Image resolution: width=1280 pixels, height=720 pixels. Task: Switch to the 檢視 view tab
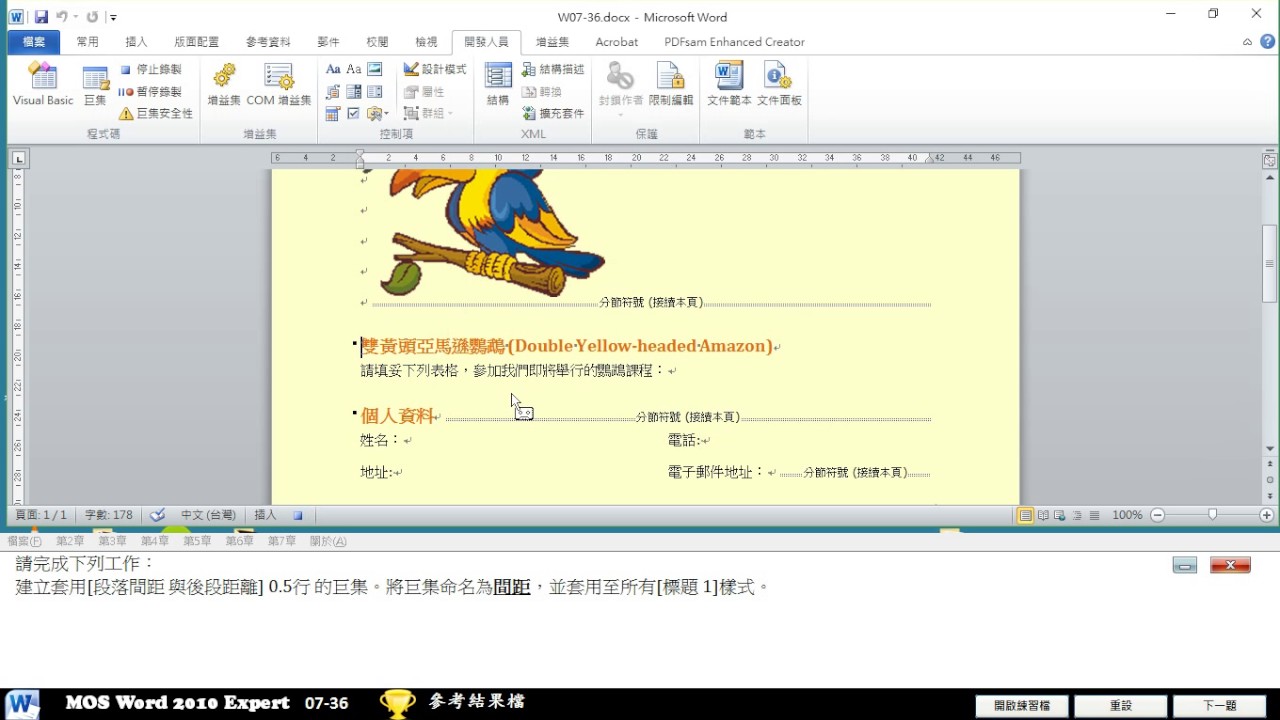(x=426, y=42)
